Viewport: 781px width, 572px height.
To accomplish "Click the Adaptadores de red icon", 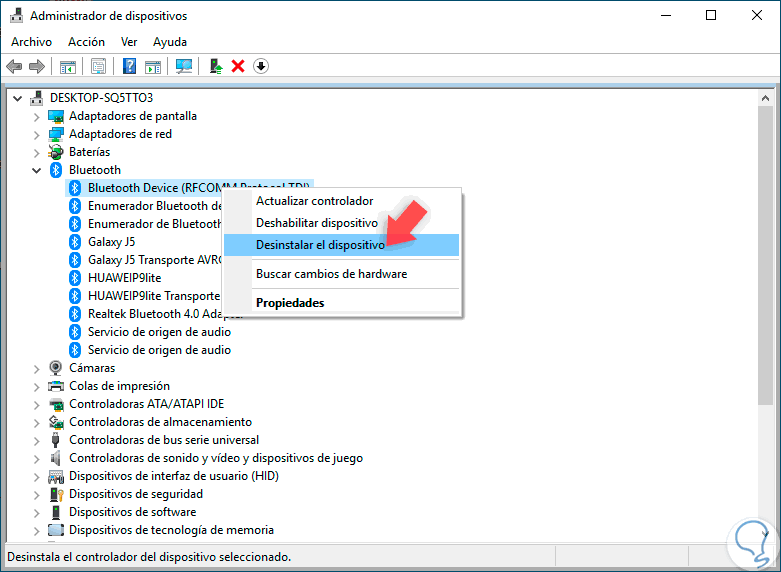I will [56, 134].
